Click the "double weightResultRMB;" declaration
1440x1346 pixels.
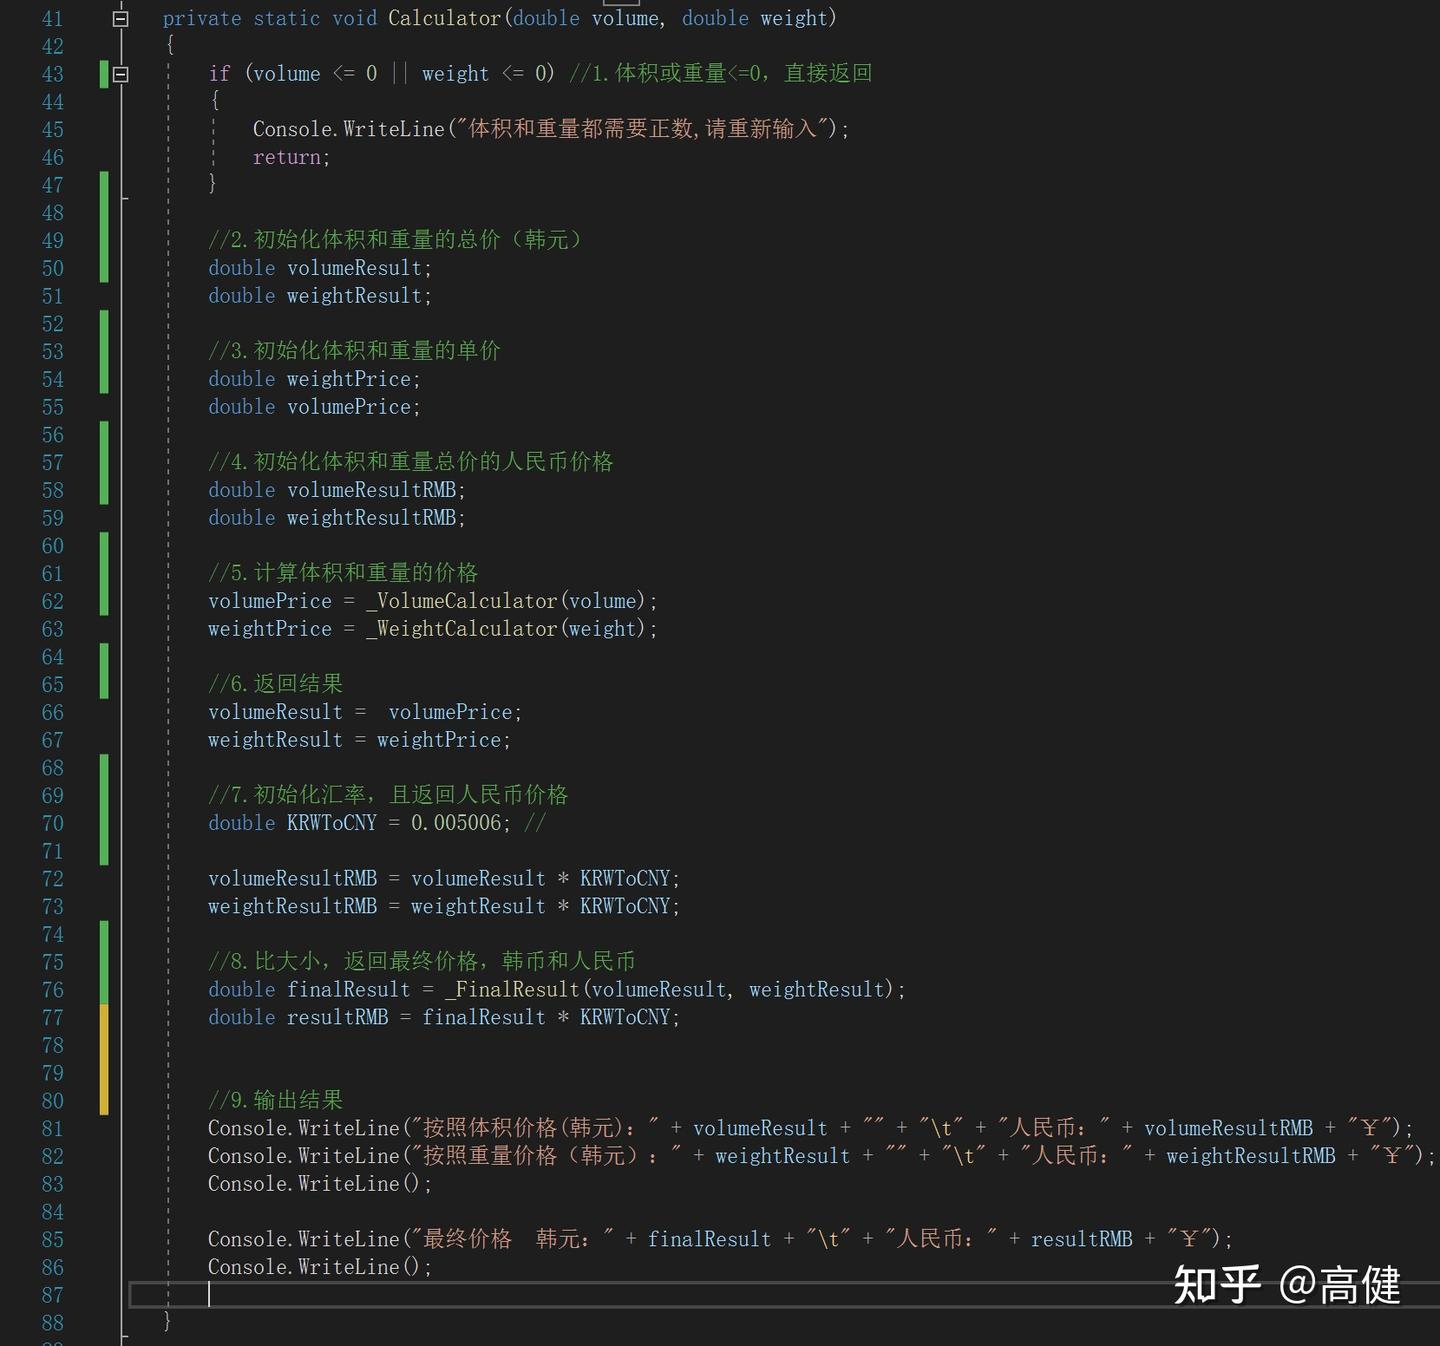coord(337,518)
